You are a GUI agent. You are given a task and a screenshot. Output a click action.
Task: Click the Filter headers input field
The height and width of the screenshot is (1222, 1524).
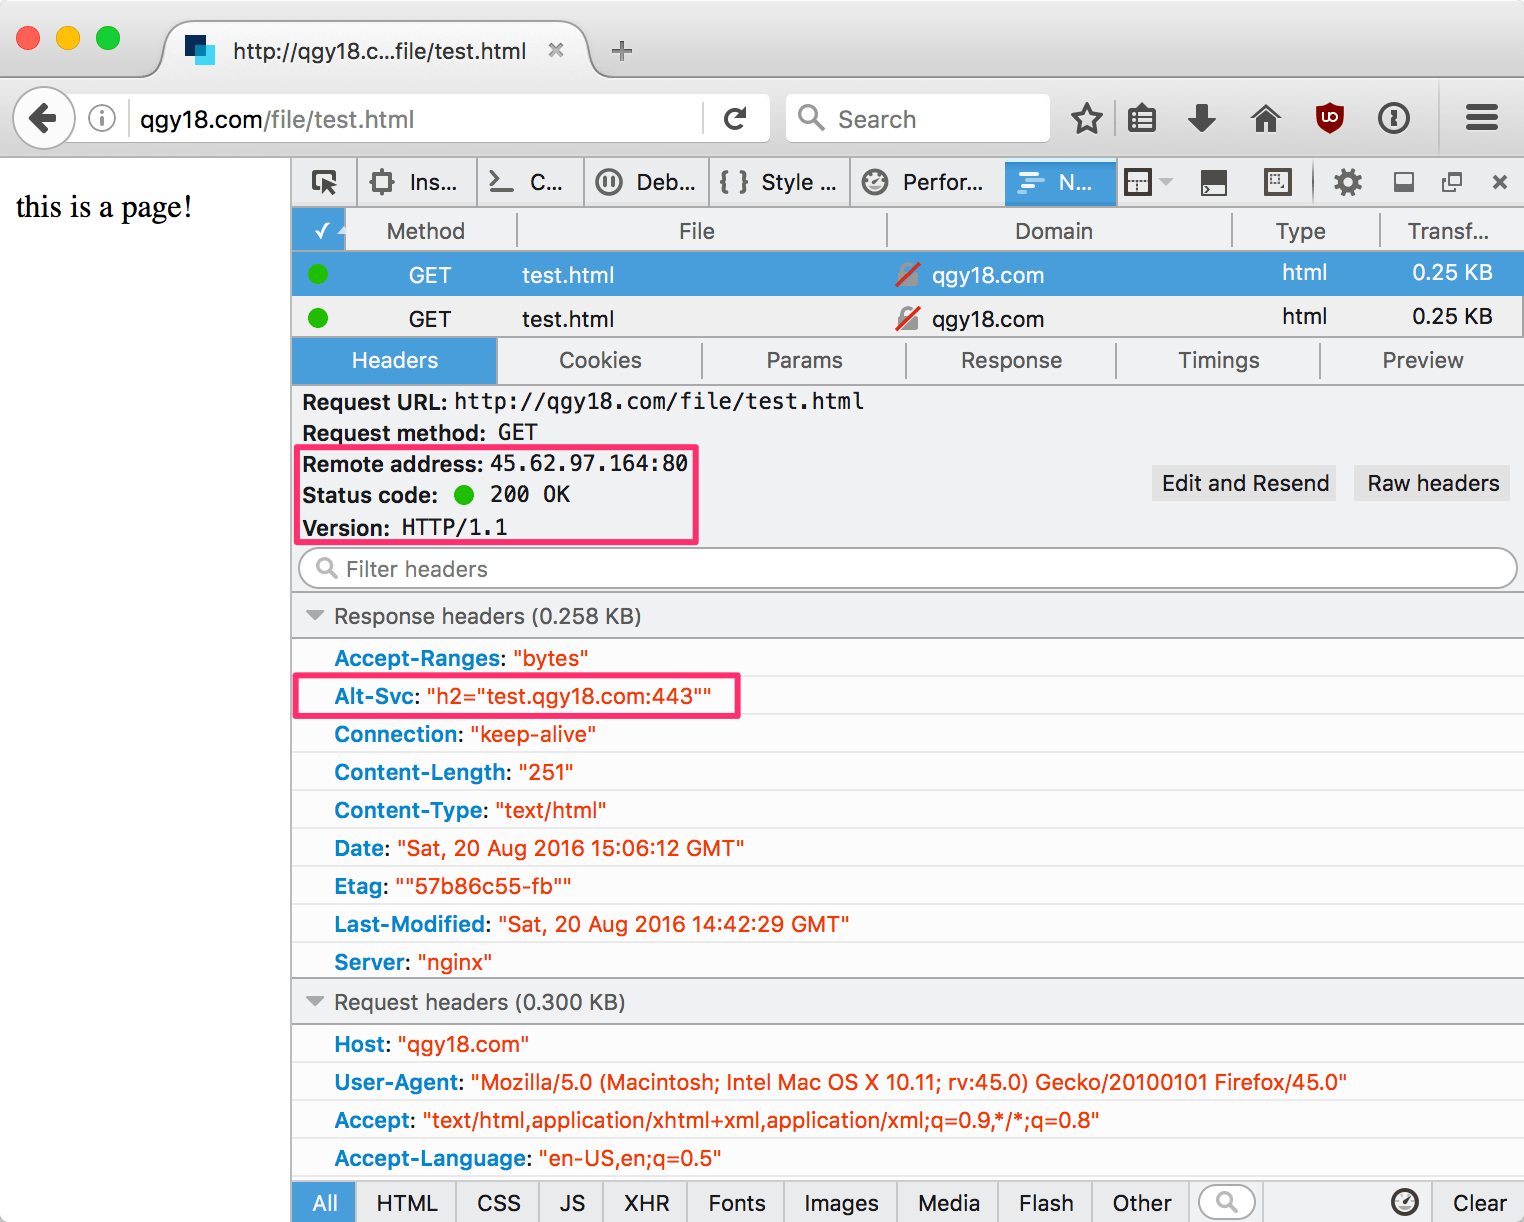coord(908,569)
